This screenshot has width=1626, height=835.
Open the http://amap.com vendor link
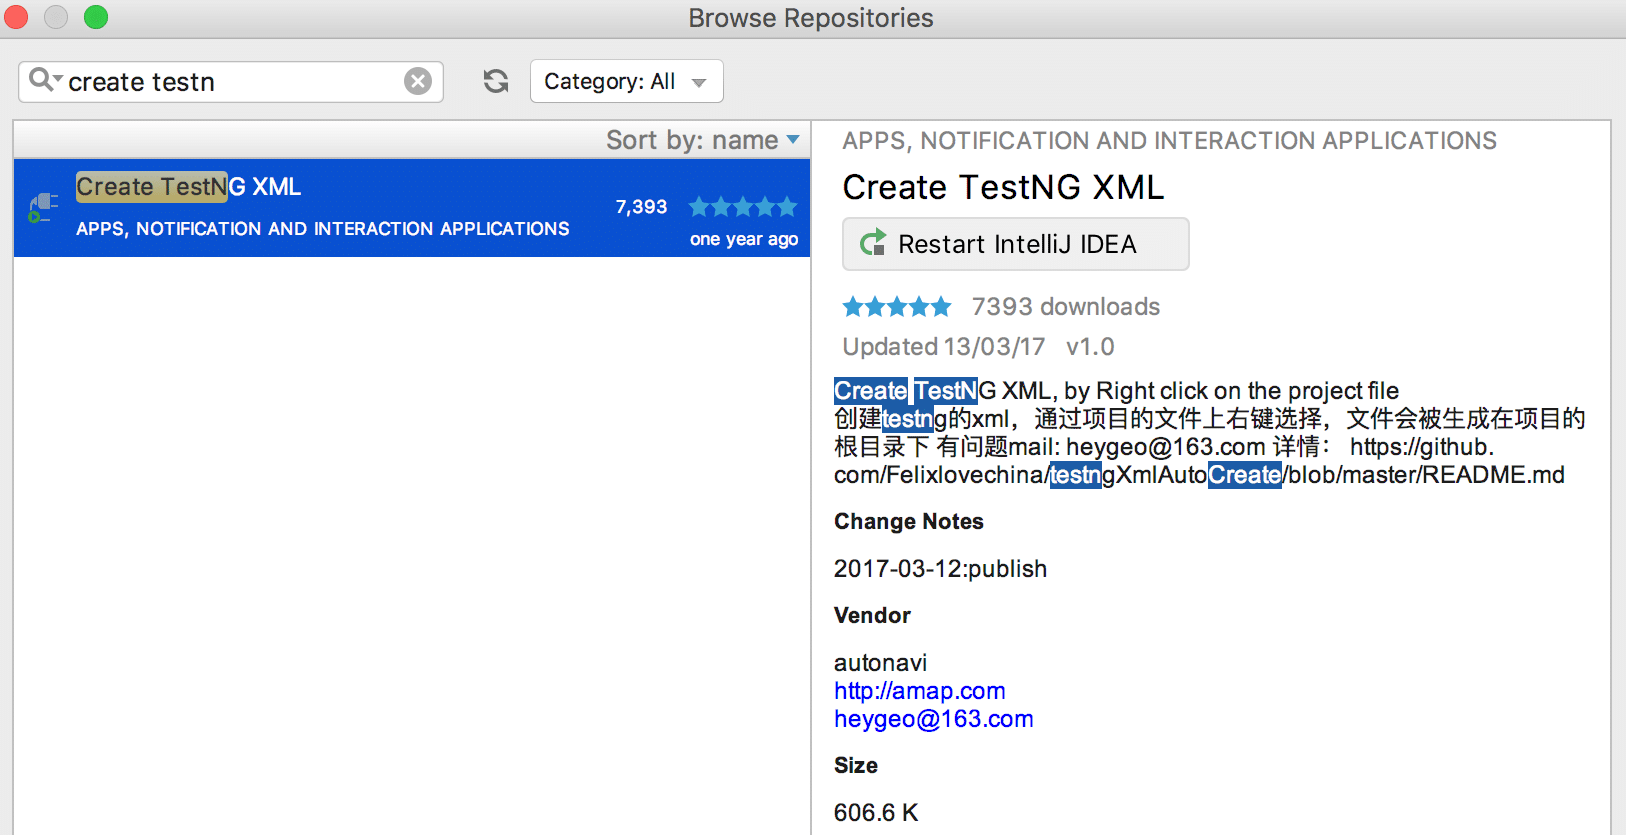[x=919, y=691]
